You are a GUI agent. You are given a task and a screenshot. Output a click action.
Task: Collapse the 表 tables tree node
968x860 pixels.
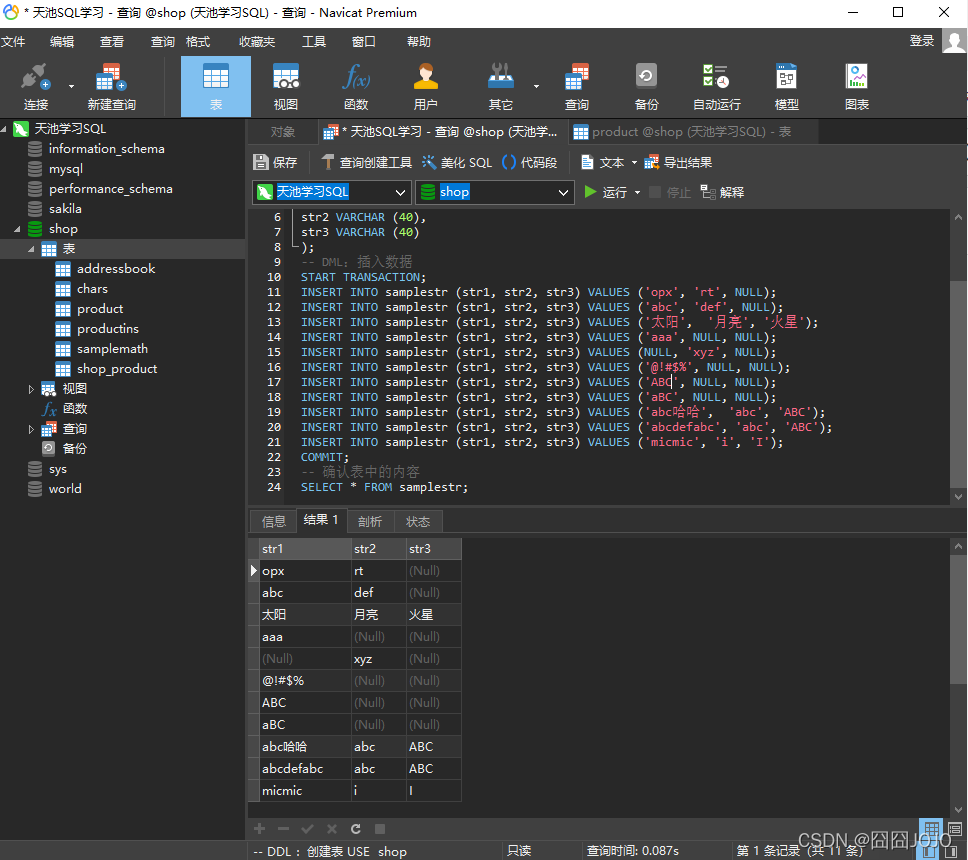(x=31, y=249)
